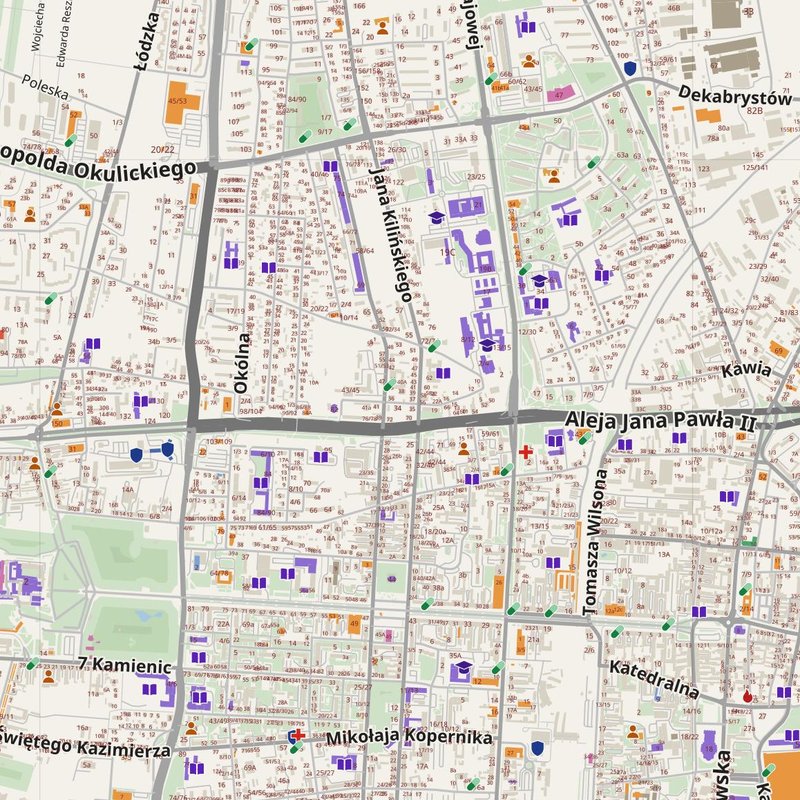This screenshot has height=800, width=800.
Task: Click the Łódzka street label
Action: coord(147,42)
